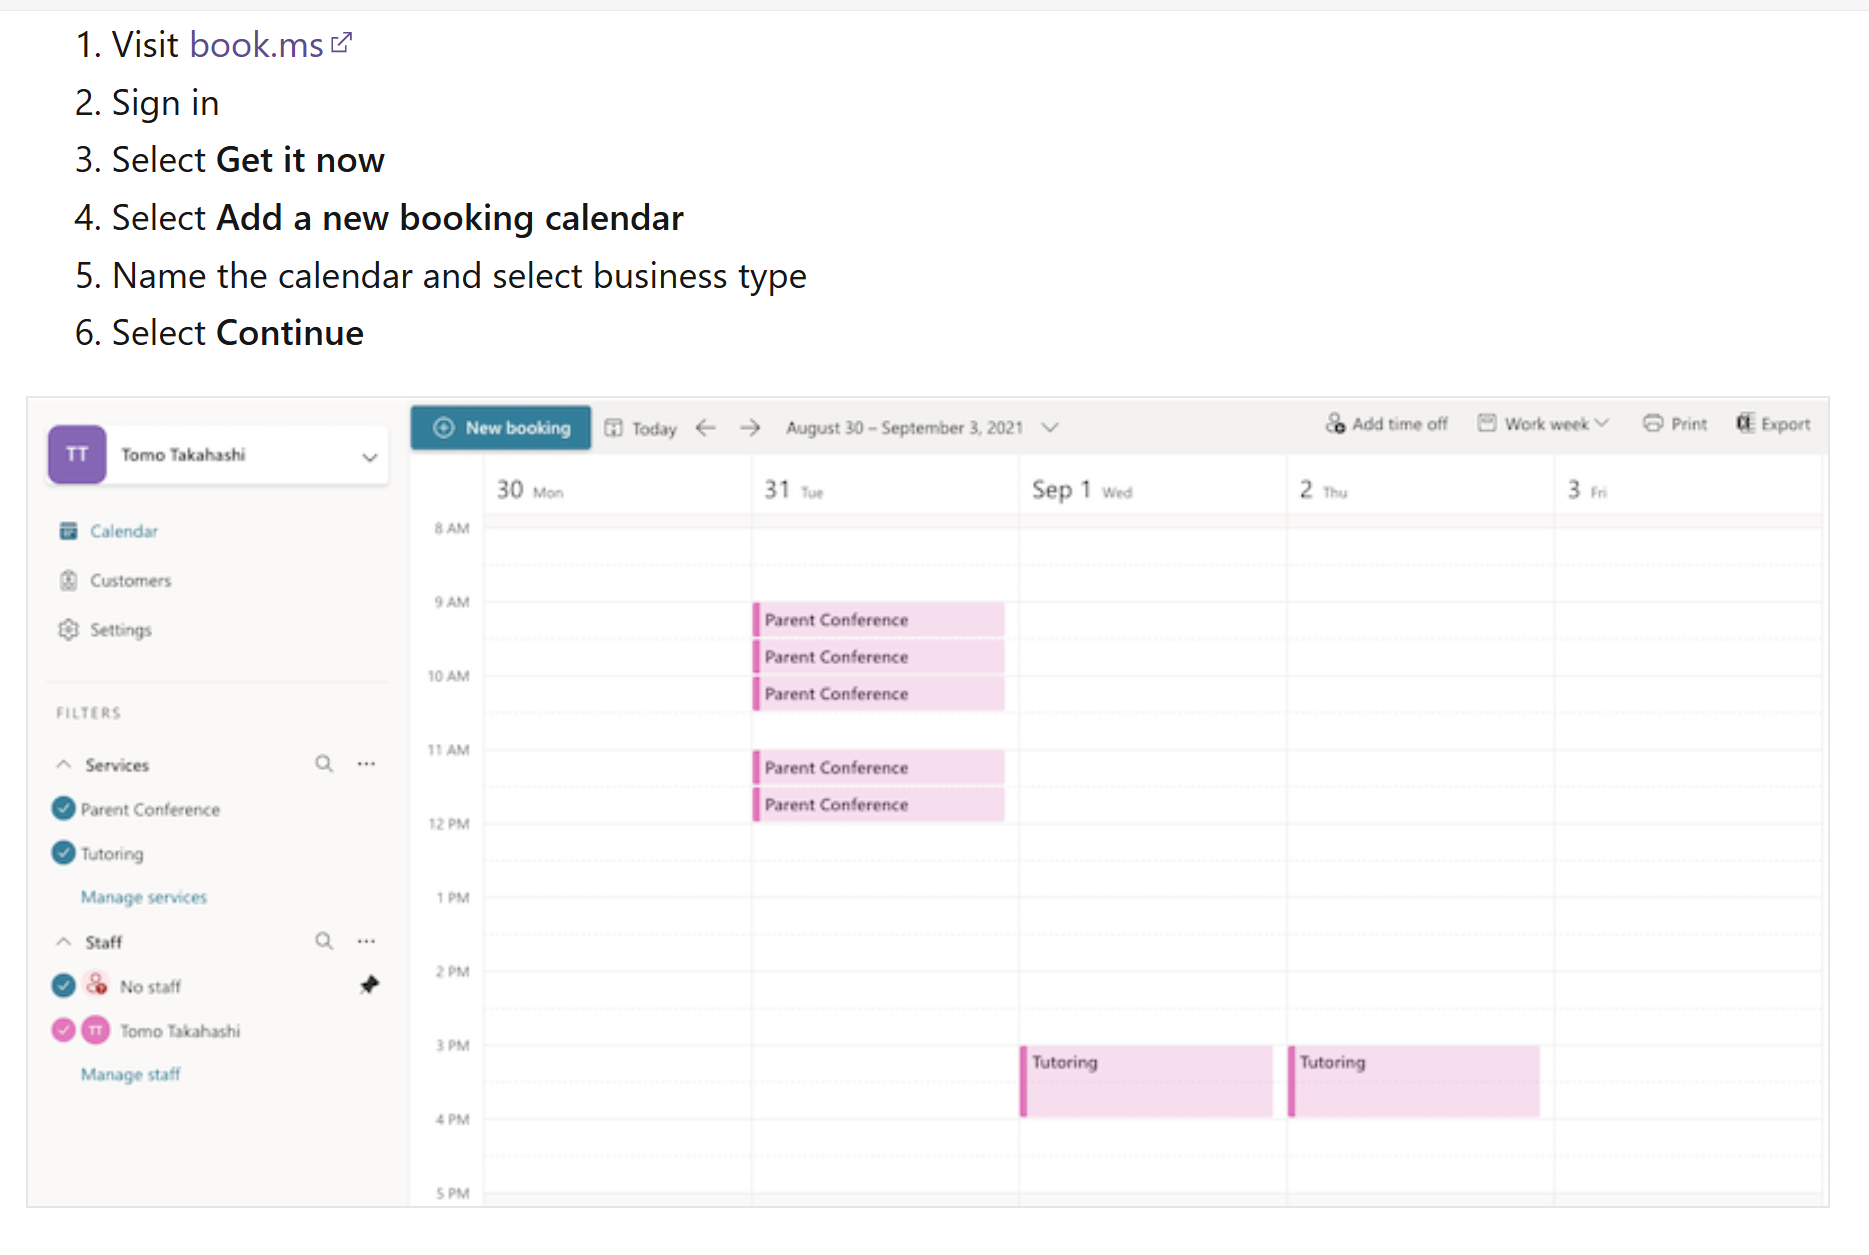1869x1255 pixels.
Task: Go to next week with right arrow
Action: [750, 428]
